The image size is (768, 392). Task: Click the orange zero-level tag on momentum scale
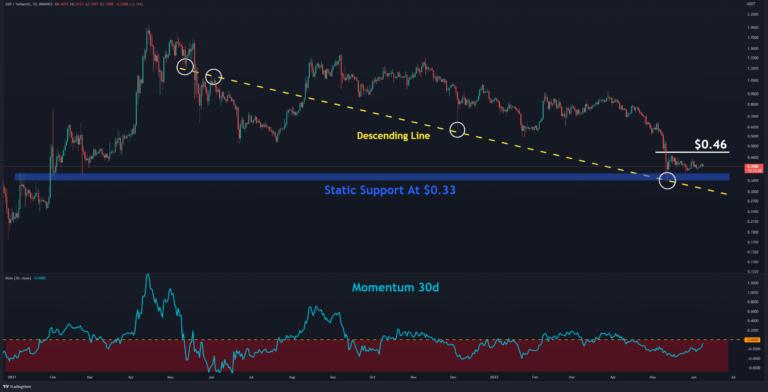pos(751,340)
